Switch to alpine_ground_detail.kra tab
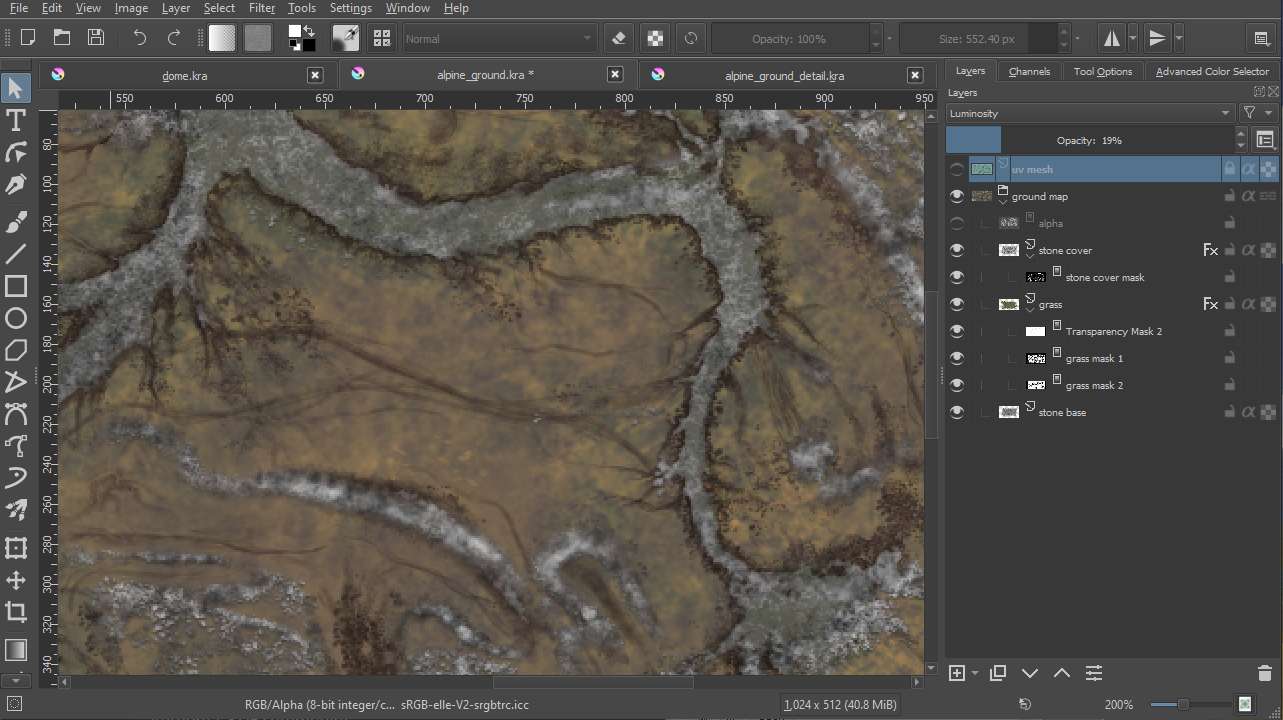This screenshot has height=720, width=1283. pos(785,75)
